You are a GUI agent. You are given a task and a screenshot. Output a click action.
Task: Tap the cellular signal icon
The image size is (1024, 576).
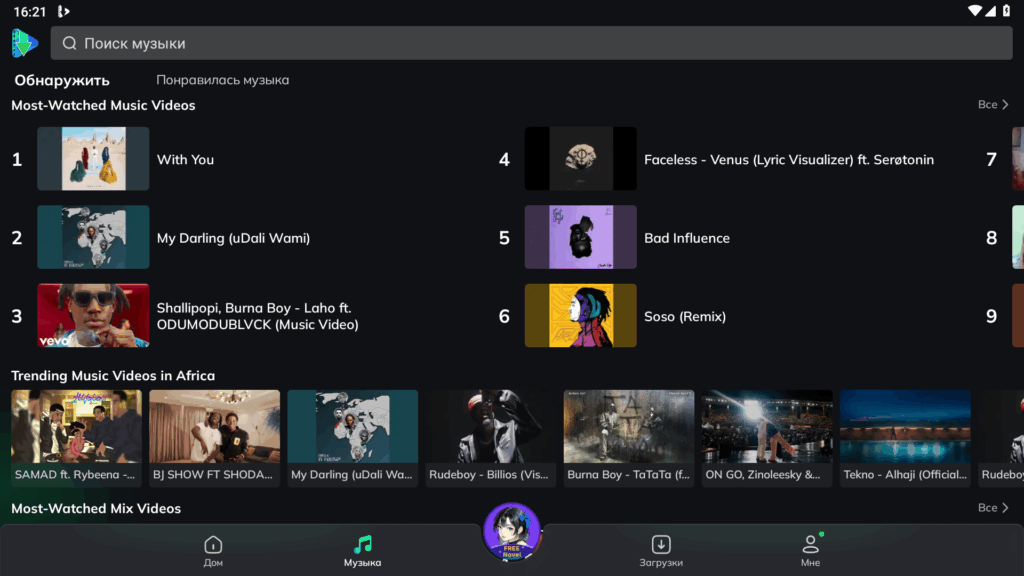tap(991, 10)
